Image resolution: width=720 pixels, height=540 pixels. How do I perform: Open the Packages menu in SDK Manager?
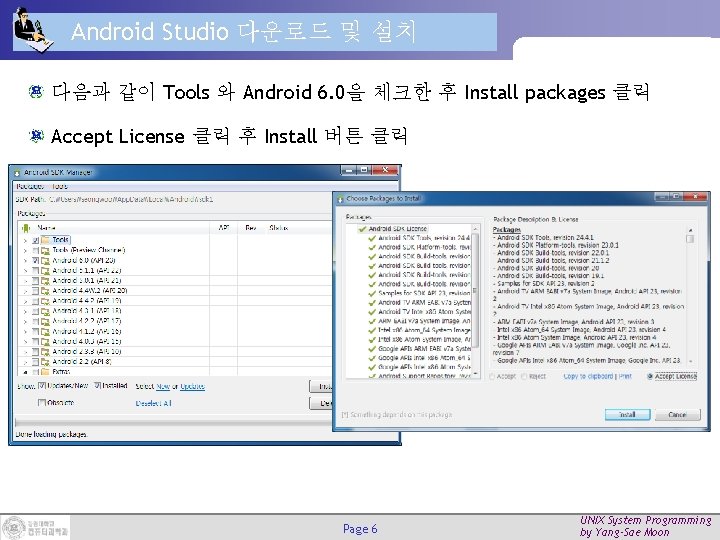[30, 186]
